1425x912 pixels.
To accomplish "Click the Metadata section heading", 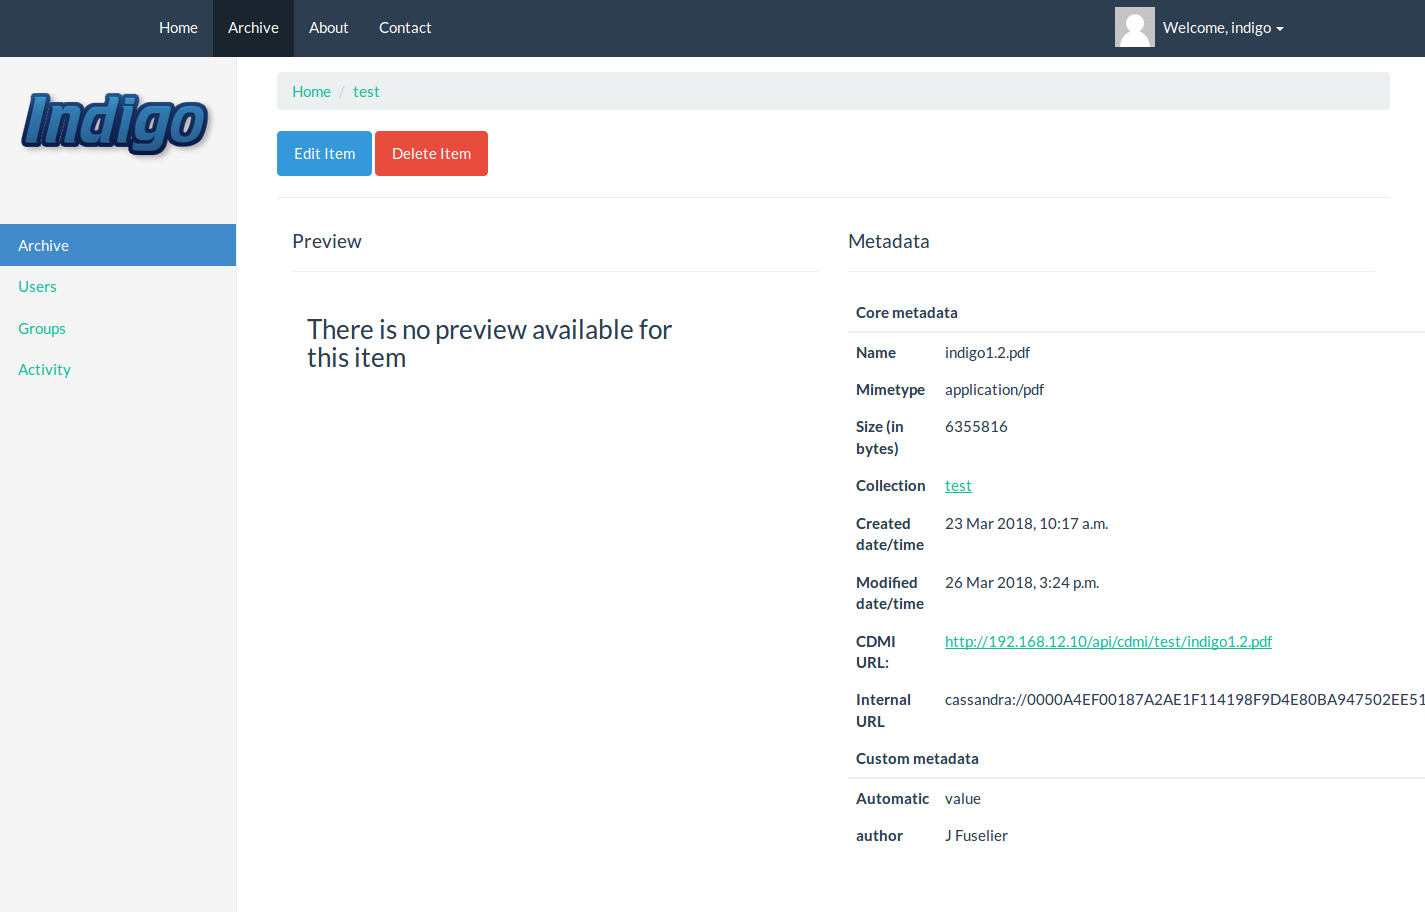I will click(888, 241).
